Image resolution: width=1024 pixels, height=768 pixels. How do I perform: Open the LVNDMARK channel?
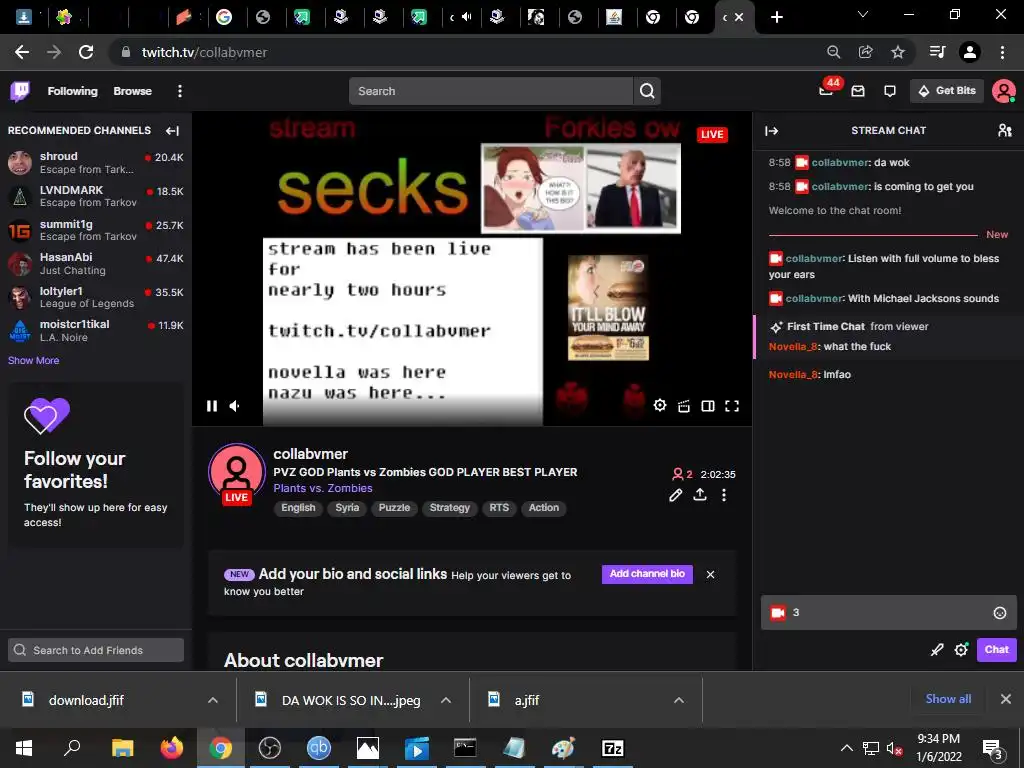point(95,196)
